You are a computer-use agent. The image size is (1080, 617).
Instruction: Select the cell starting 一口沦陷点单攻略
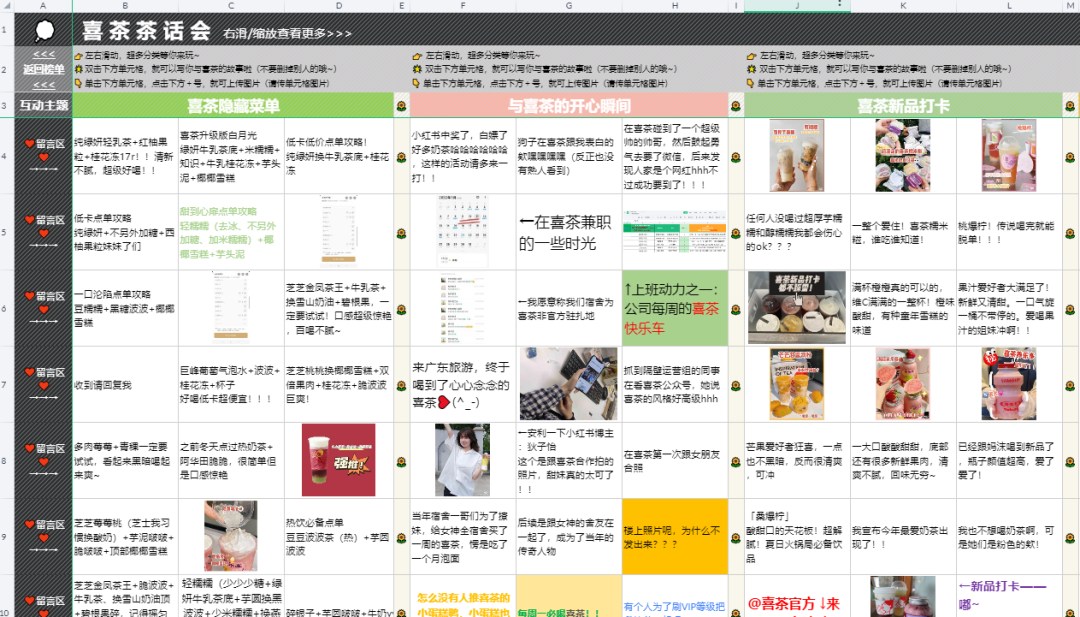125,308
